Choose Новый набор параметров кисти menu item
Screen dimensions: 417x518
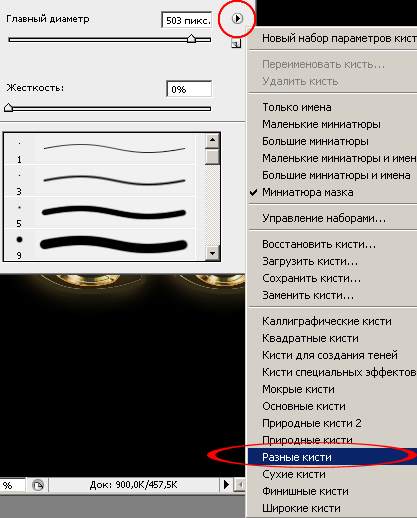coord(333,38)
